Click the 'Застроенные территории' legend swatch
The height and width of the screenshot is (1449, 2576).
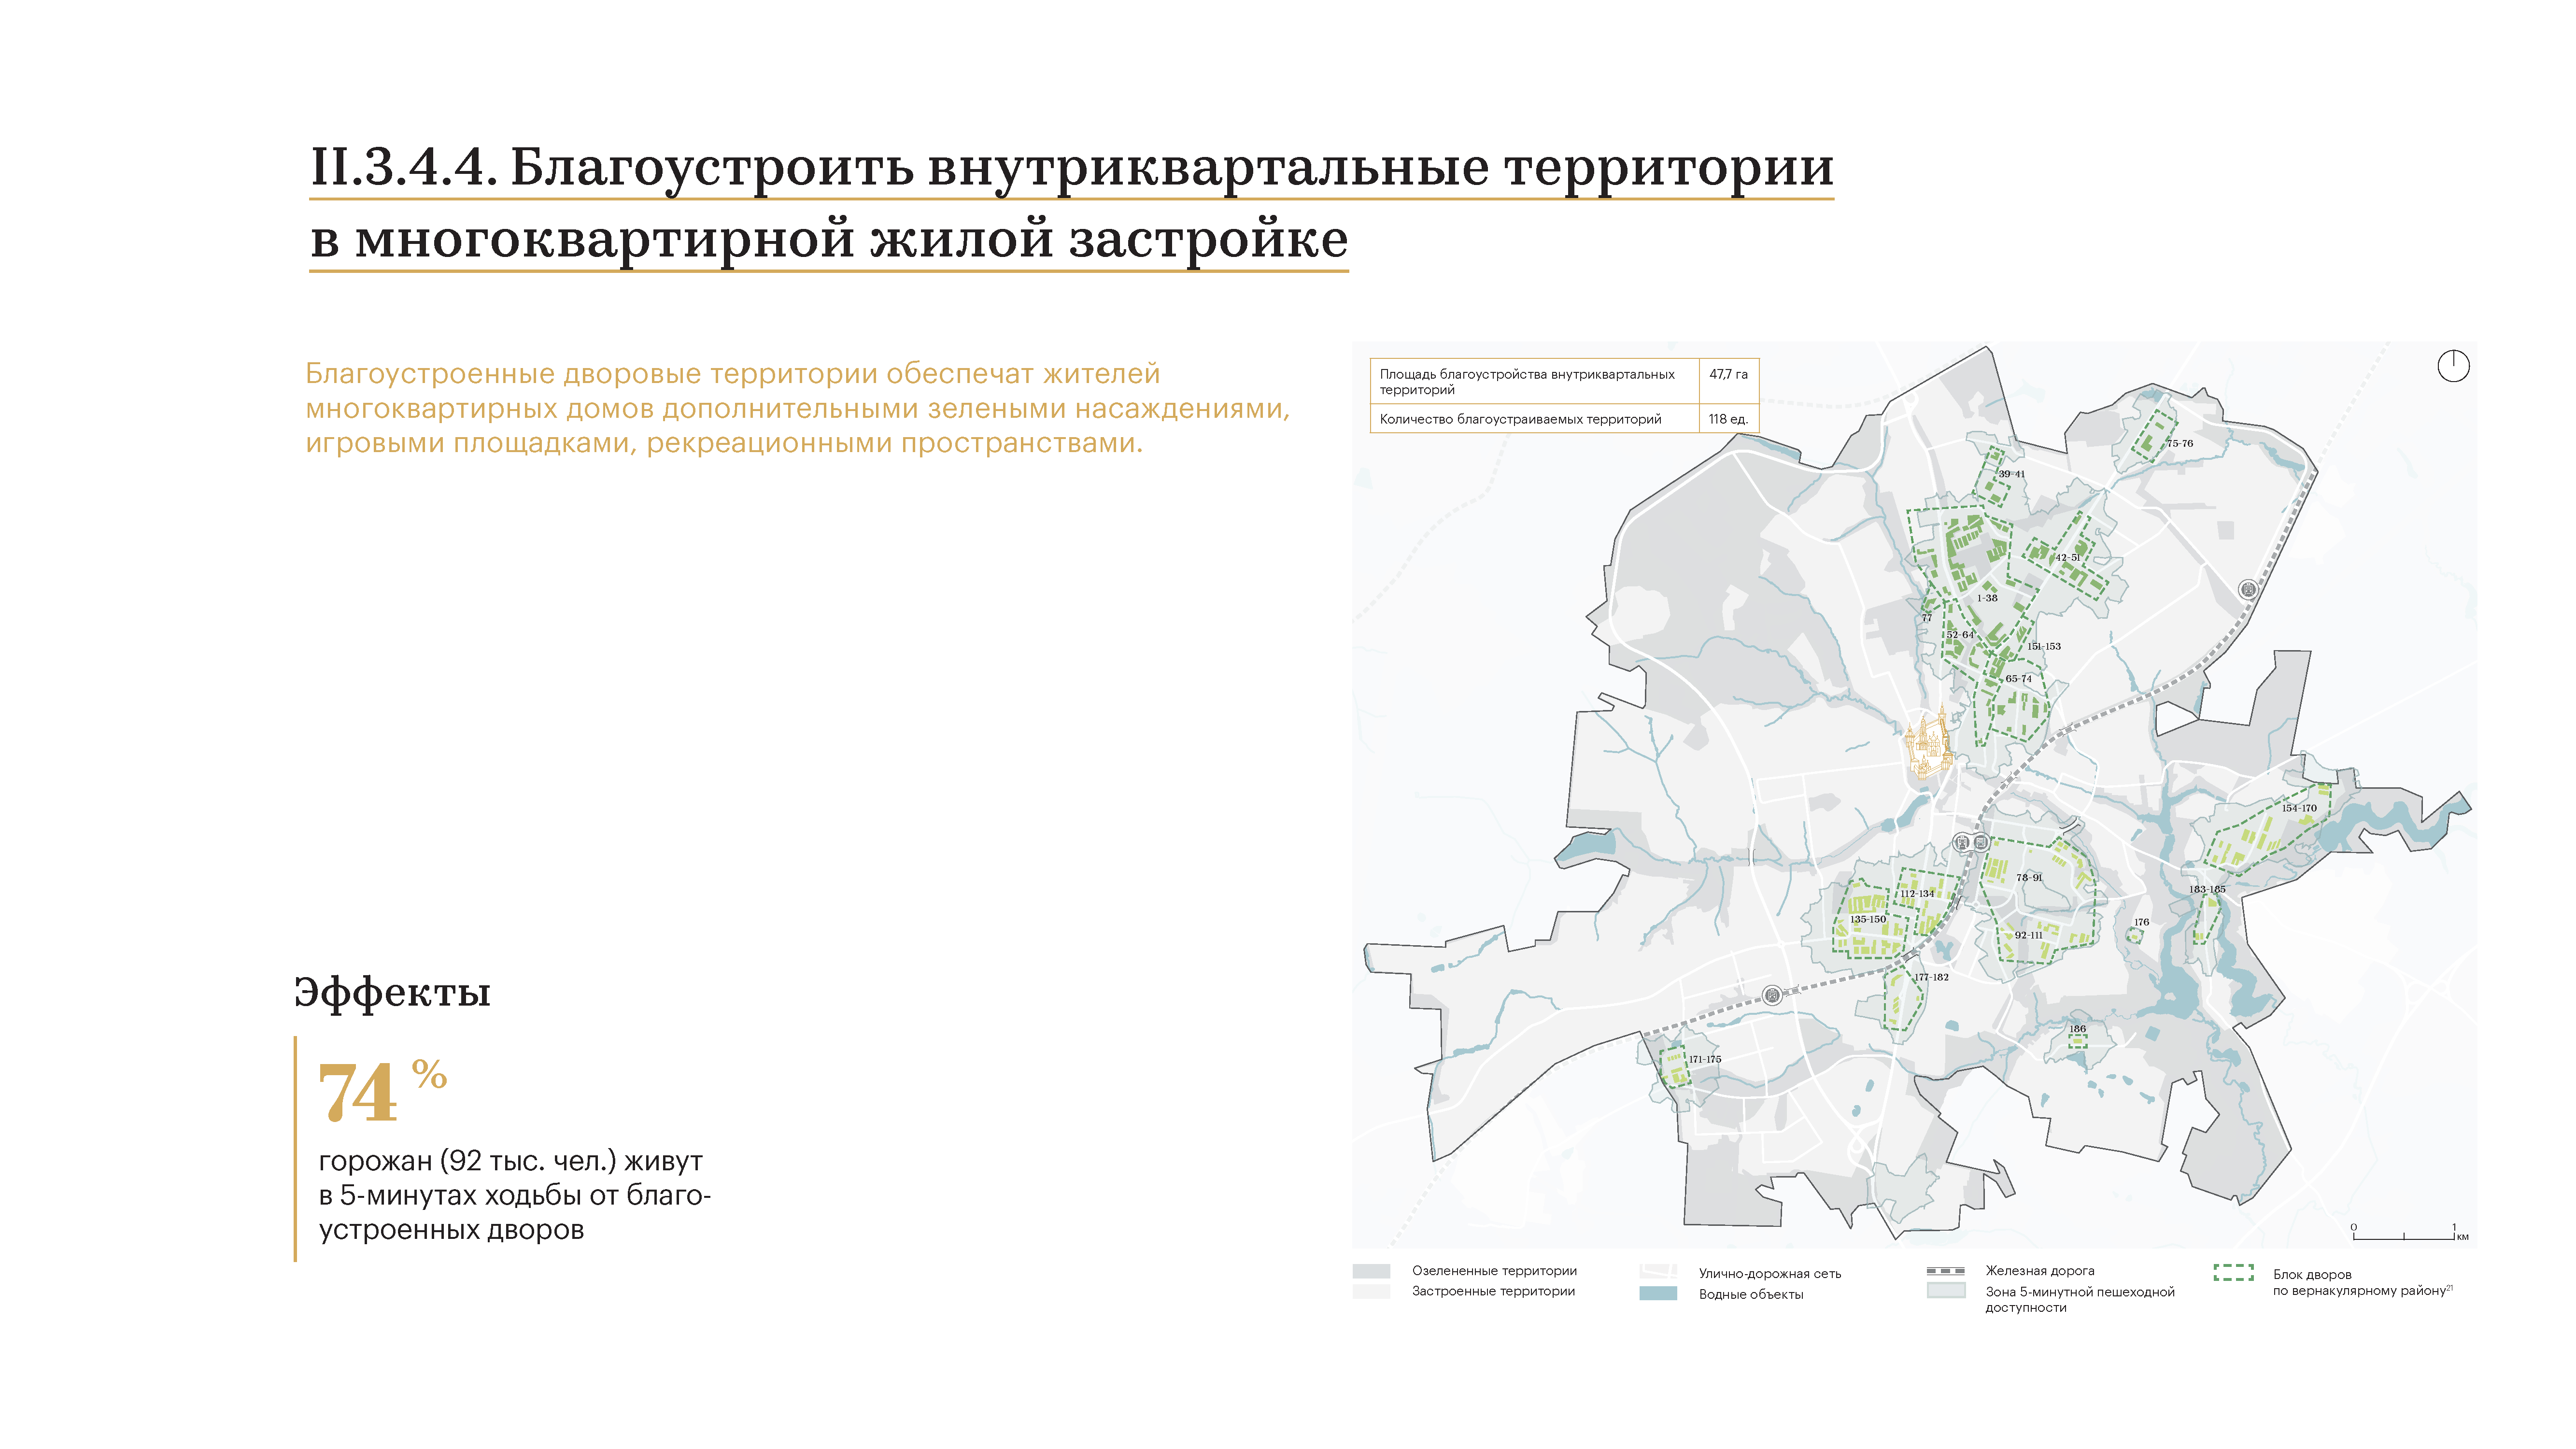coord(1371,1291)
